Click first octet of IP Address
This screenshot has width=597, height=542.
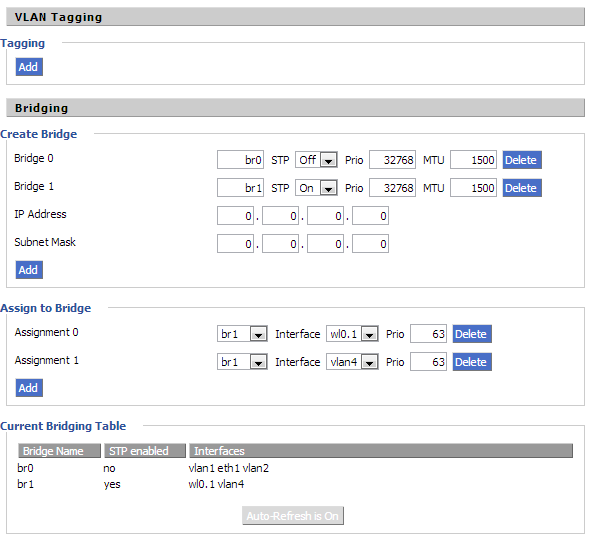coord(235,216)
